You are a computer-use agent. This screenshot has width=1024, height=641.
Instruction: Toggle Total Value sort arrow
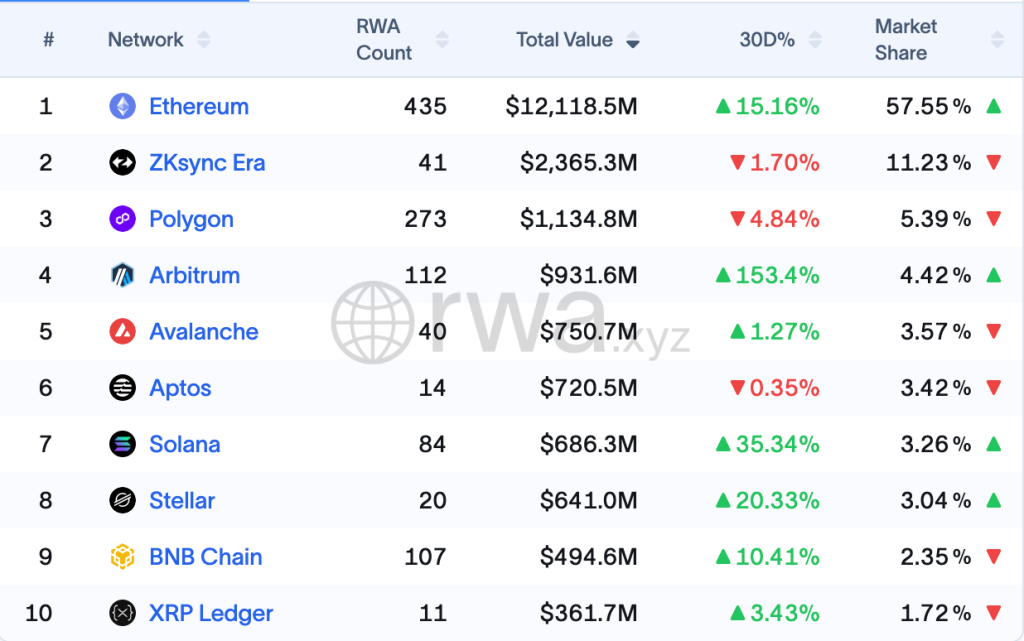pyautogui.click(x=632, y=41)
